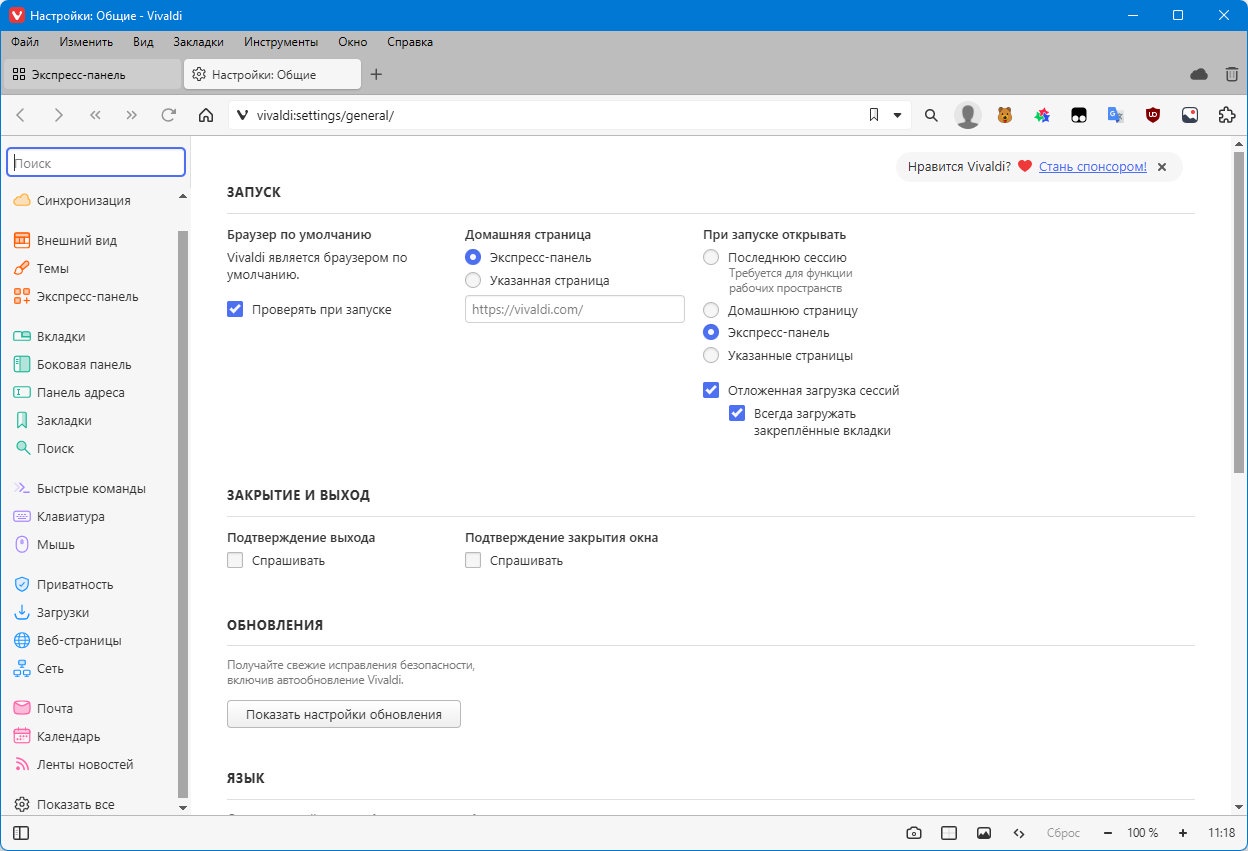Screen dimensions: 1248x851
Task: Click the rewind history button
Action: tap(95, 115)
